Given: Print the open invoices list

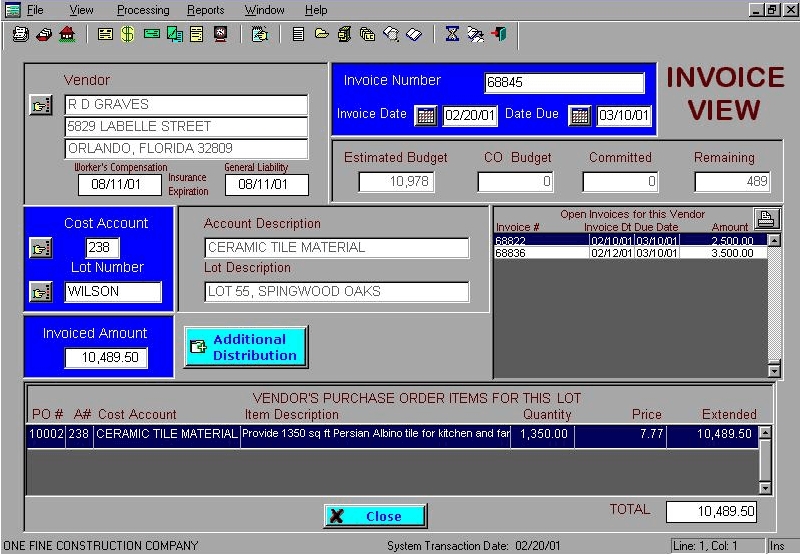Looking at the screenshot, I should (x=765, y=219).
